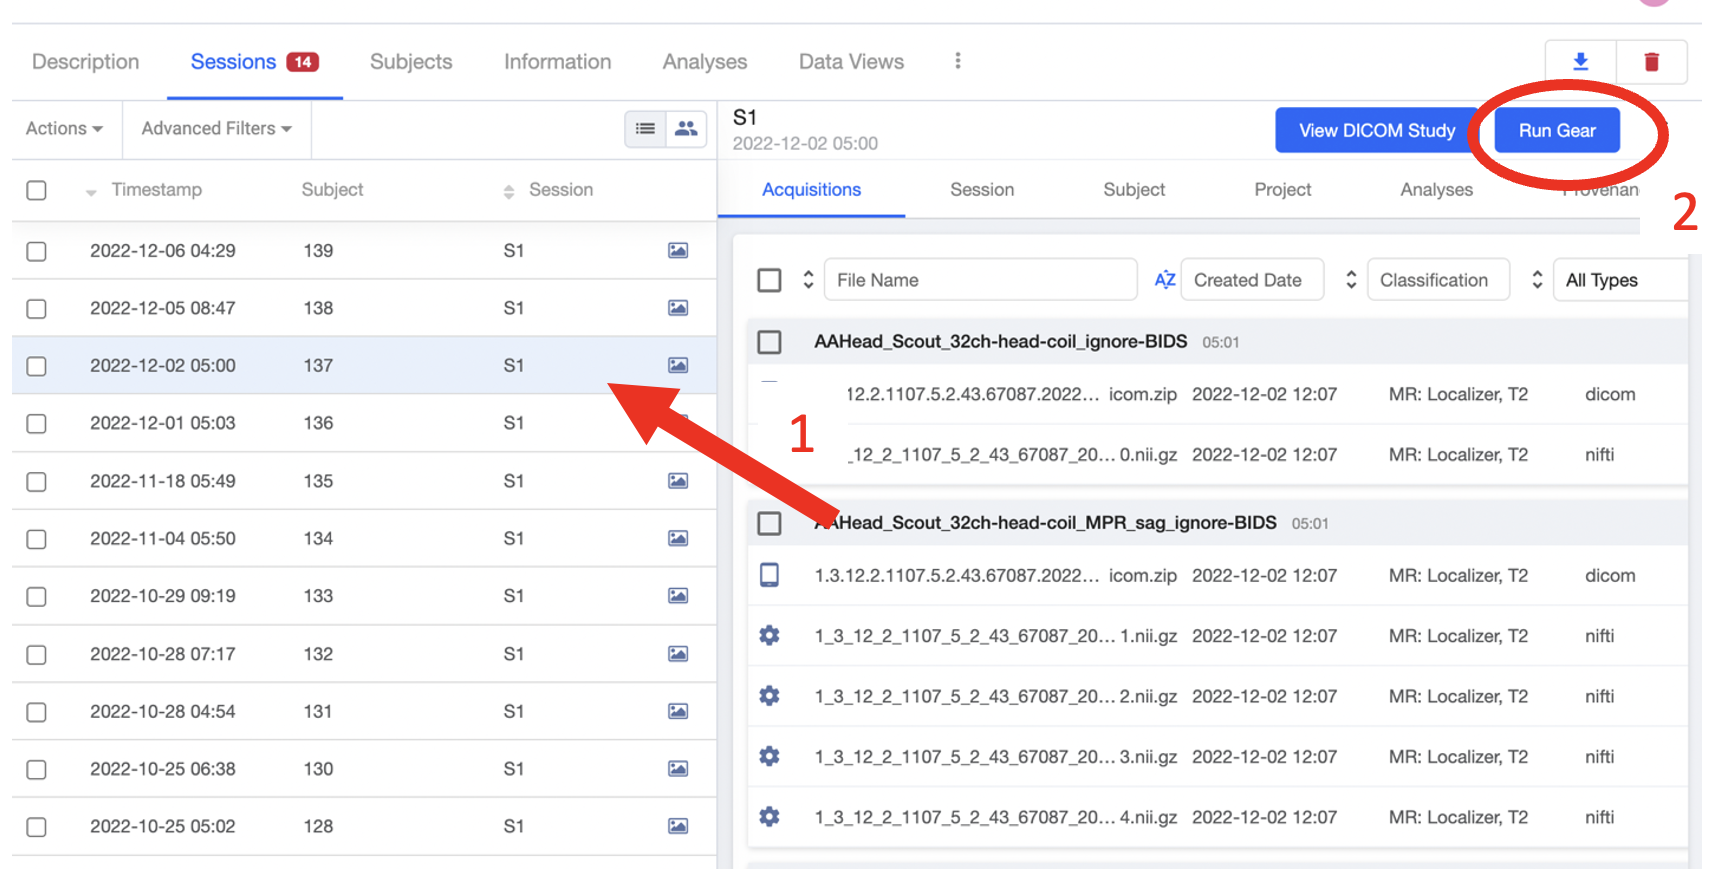Open the three-dot more tabs menu
The image size is (1712, 876).
click(x=957, y=61)
